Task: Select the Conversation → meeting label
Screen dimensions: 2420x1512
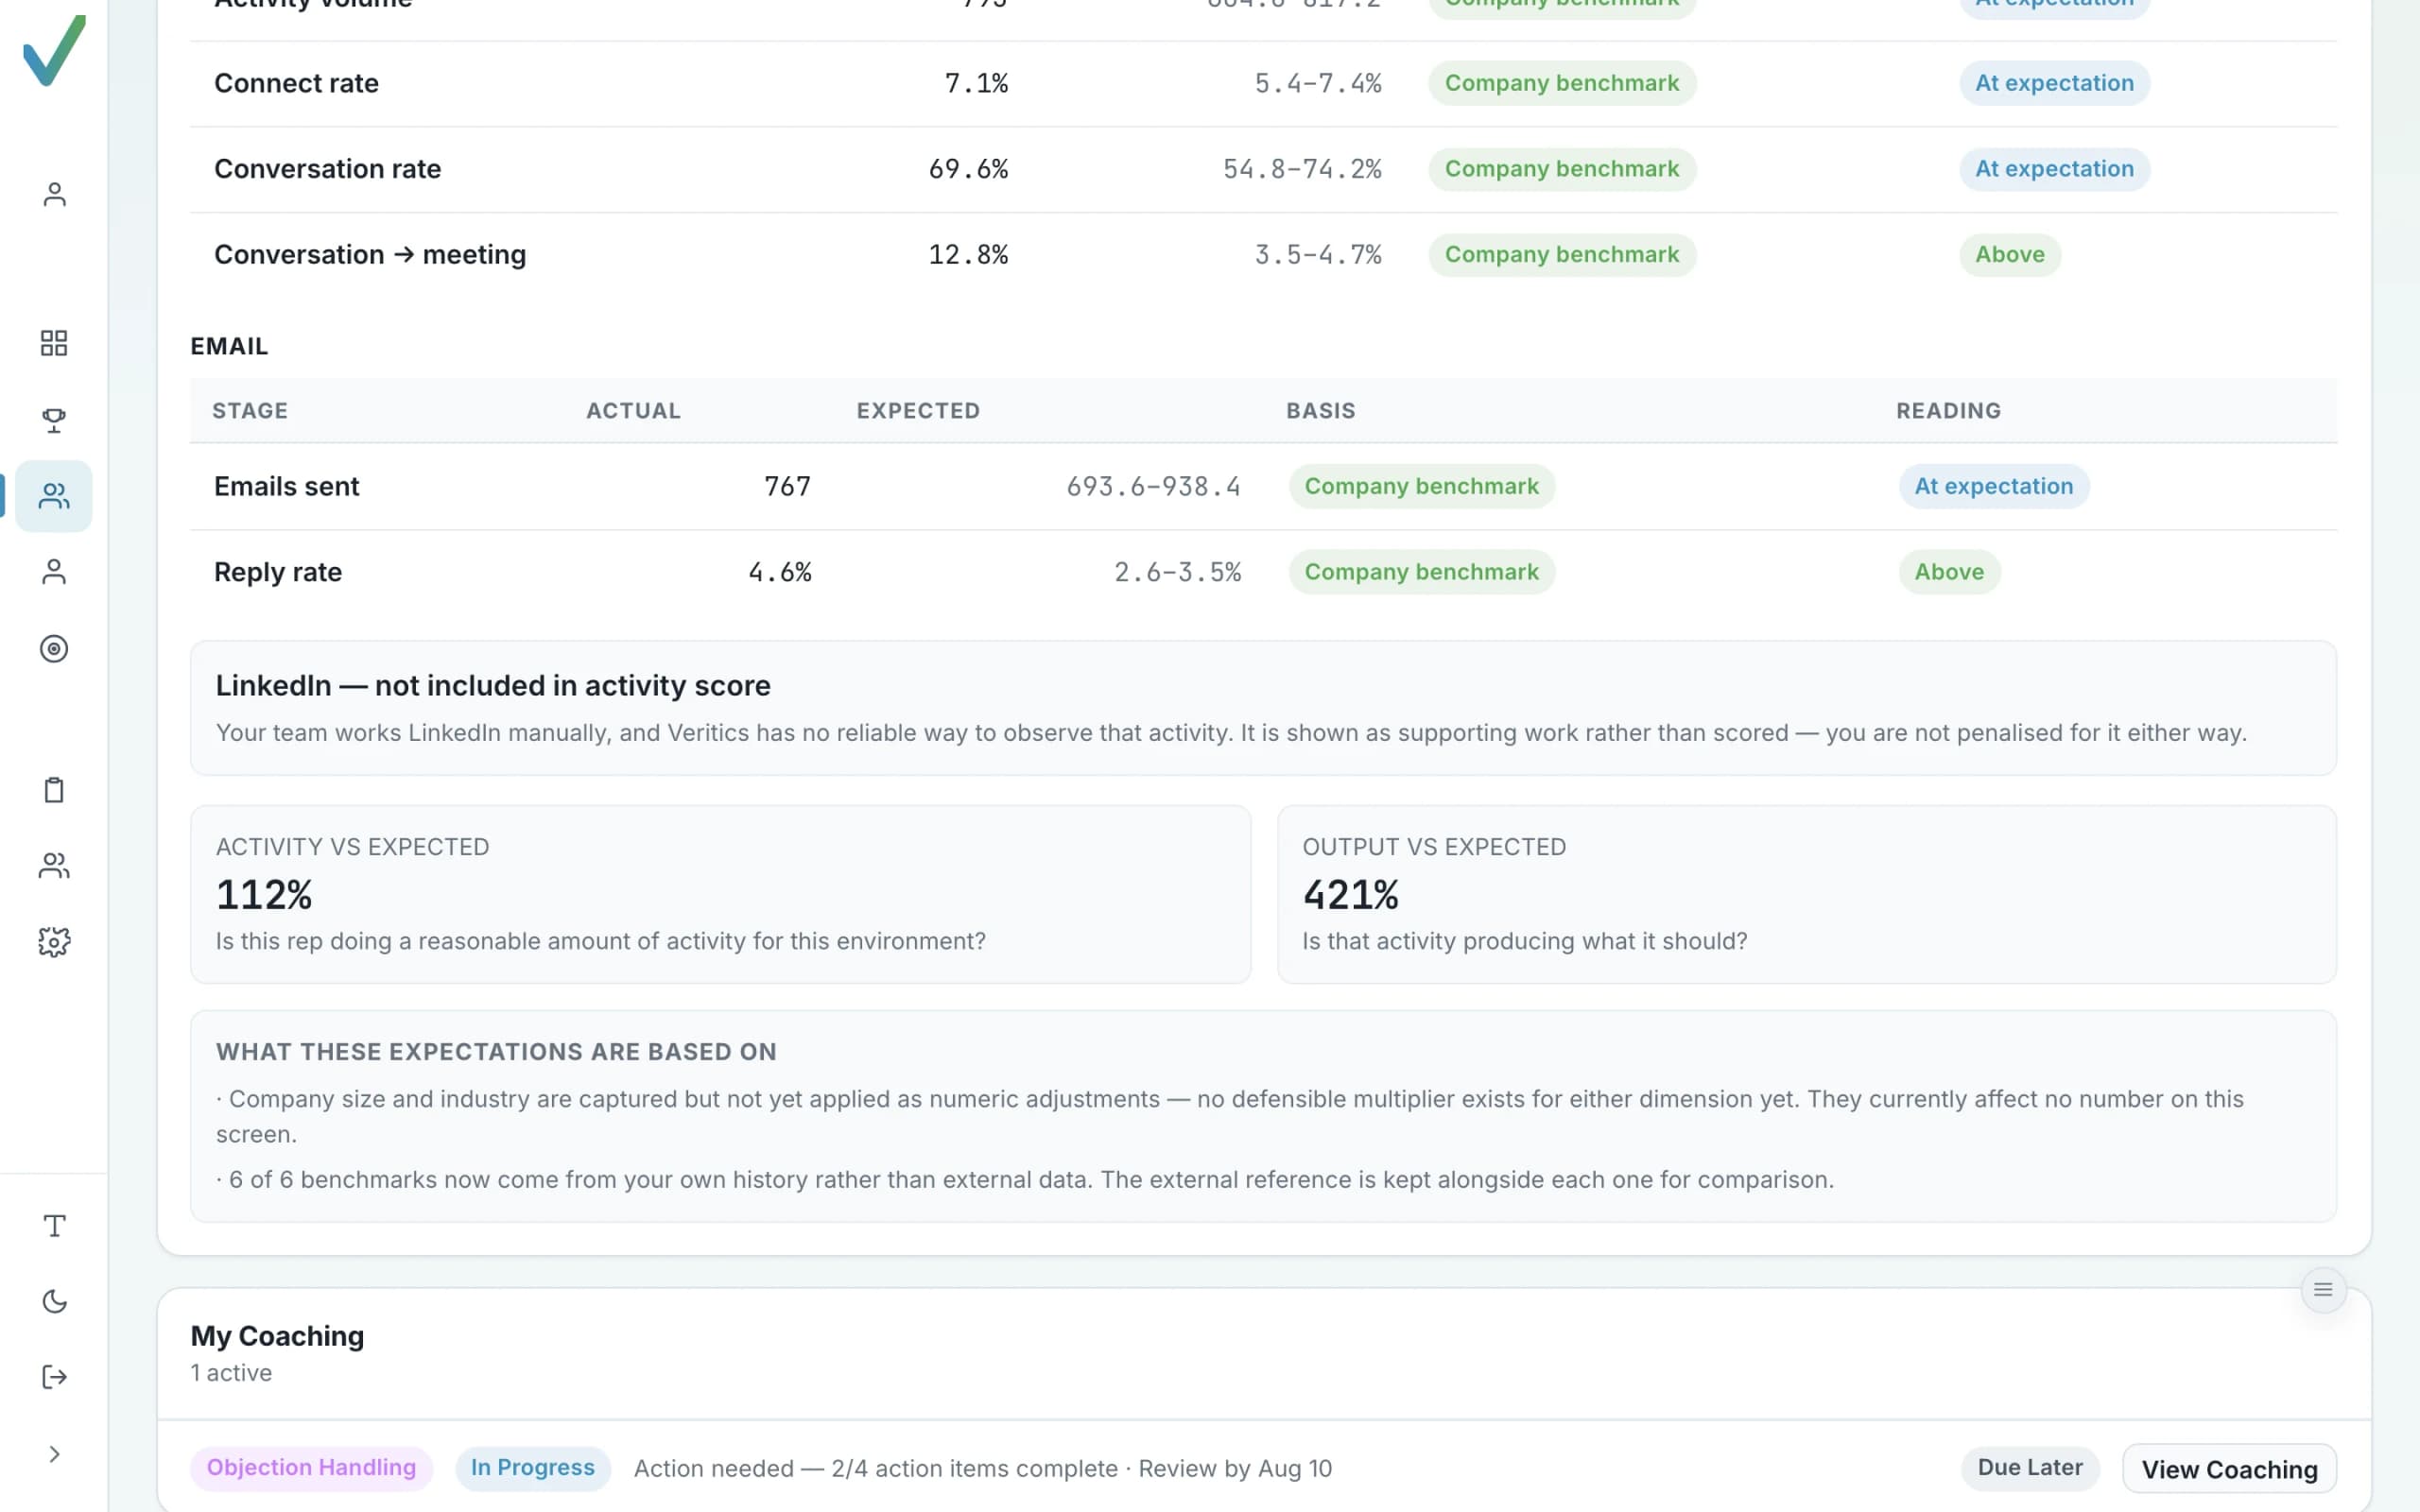Action: pos(370,255)
